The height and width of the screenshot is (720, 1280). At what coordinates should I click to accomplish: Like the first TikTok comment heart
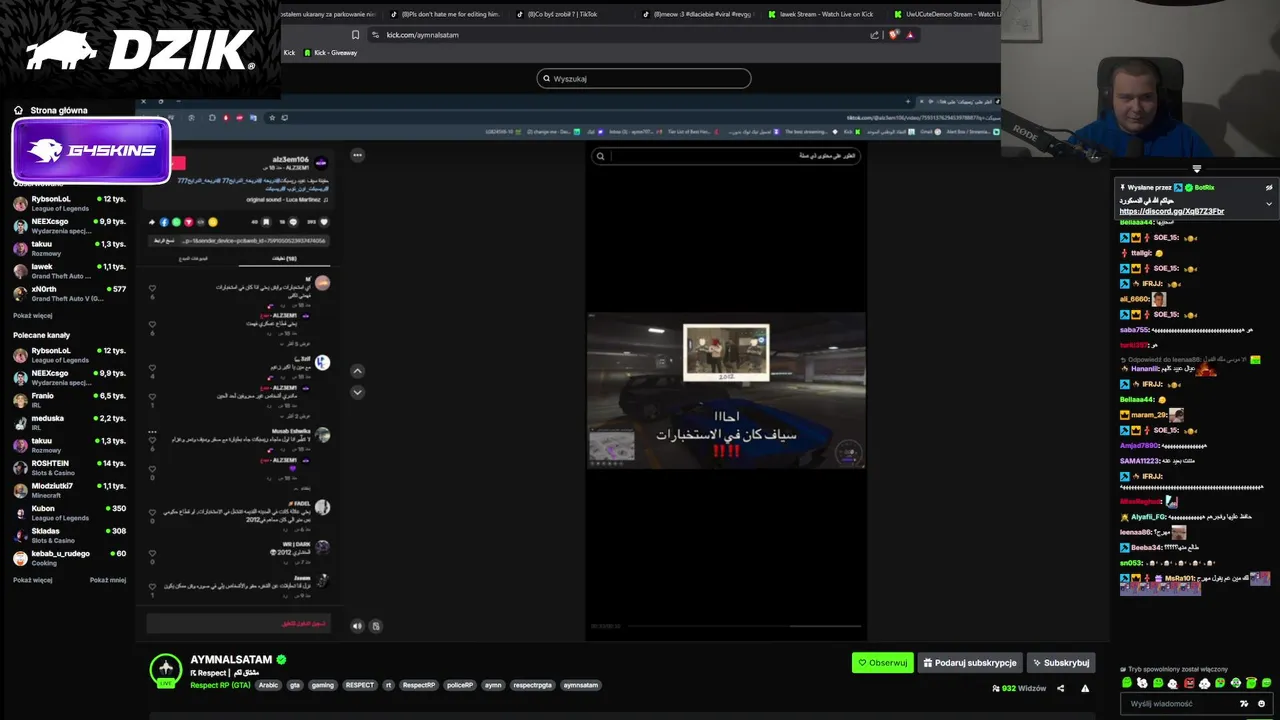(152, 288)
